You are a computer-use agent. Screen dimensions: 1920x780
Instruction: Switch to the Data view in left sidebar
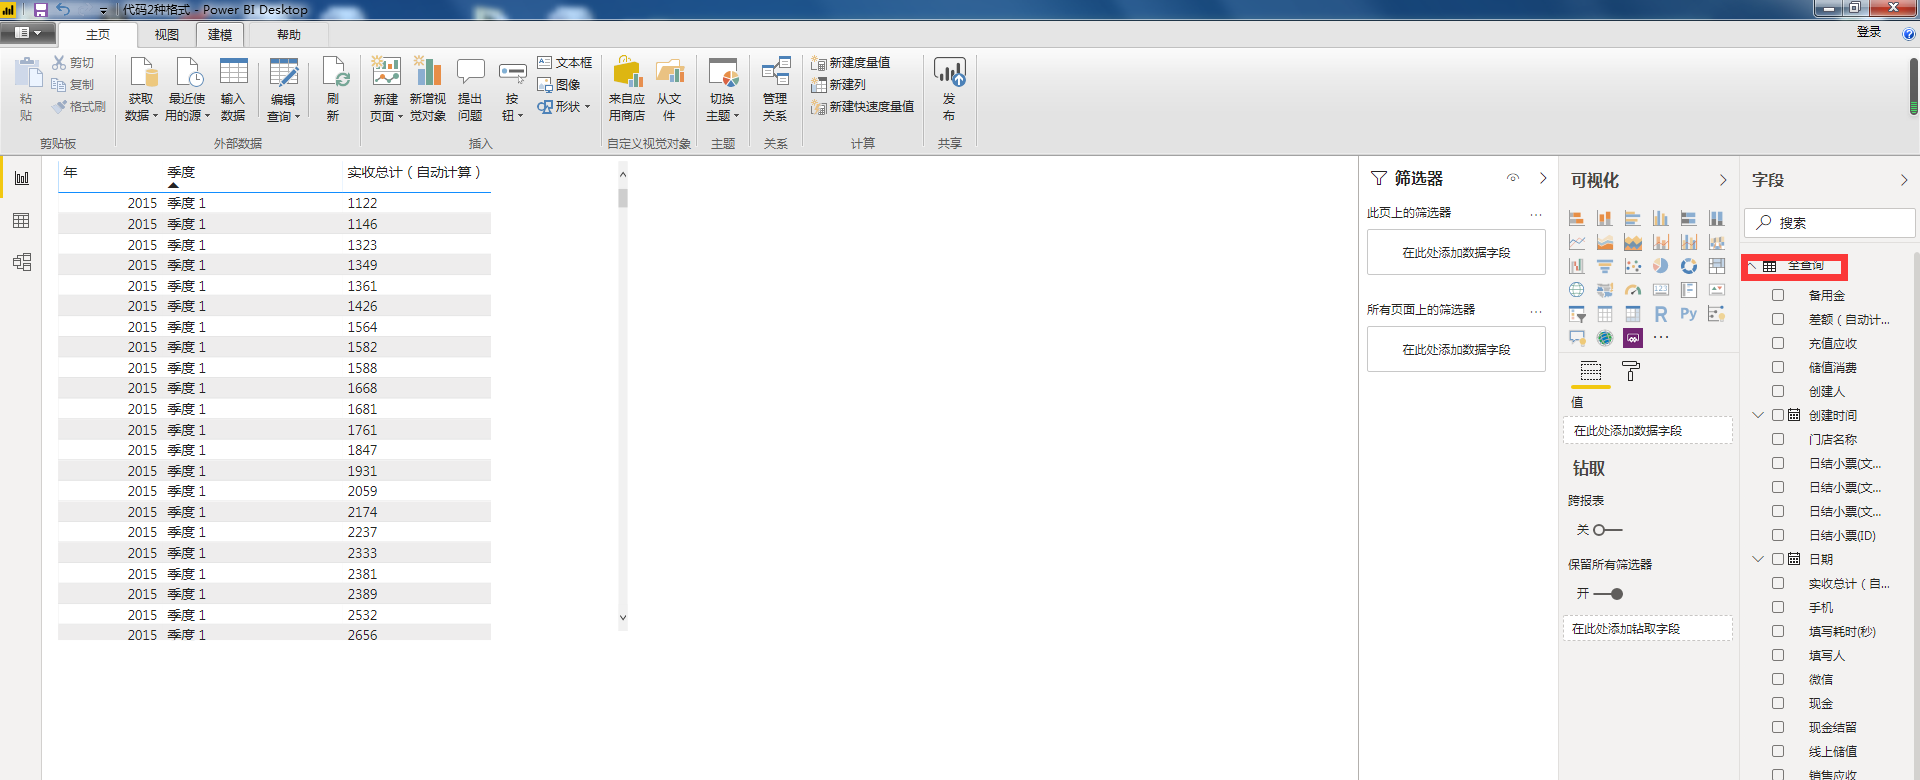(x=21, y=221)
